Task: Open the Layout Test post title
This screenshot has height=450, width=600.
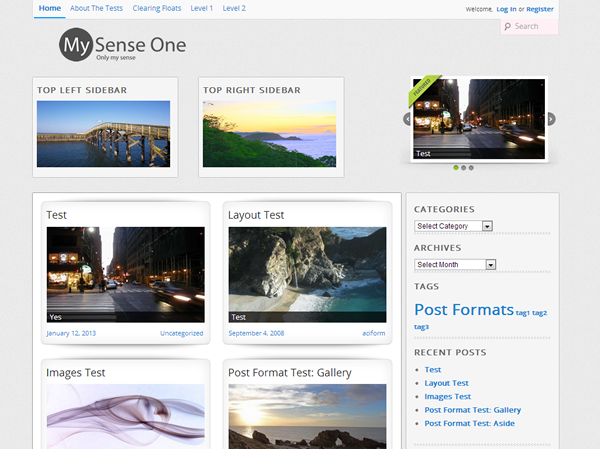Action: (x=256, y=215)
